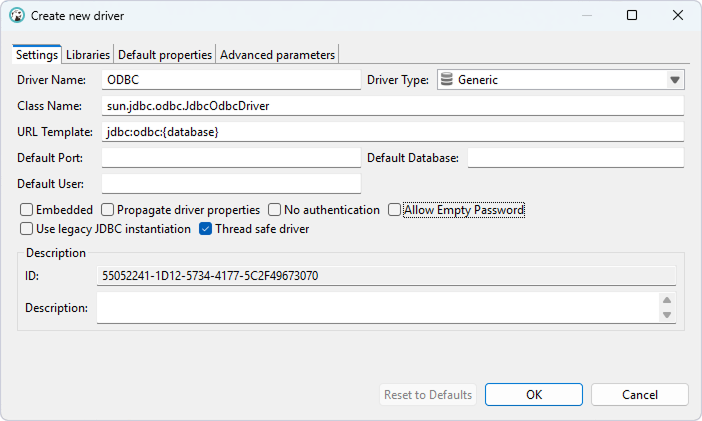Enable the Embedded checkbox
Viewport: 702px width, 421px height.
pos(27,210)
